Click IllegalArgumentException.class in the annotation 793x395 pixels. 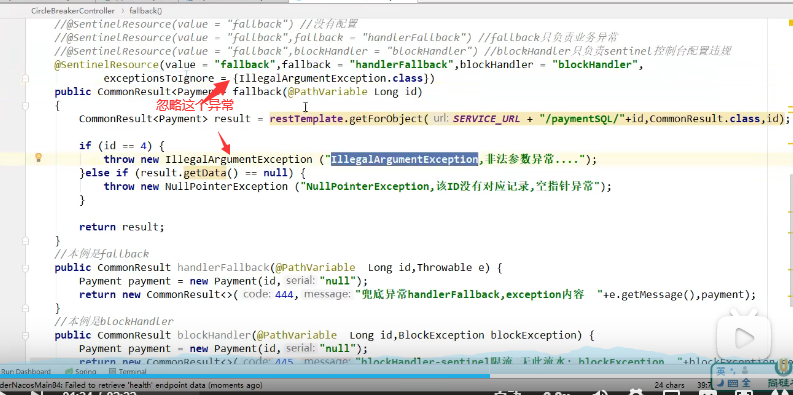(x=331, y=78)
